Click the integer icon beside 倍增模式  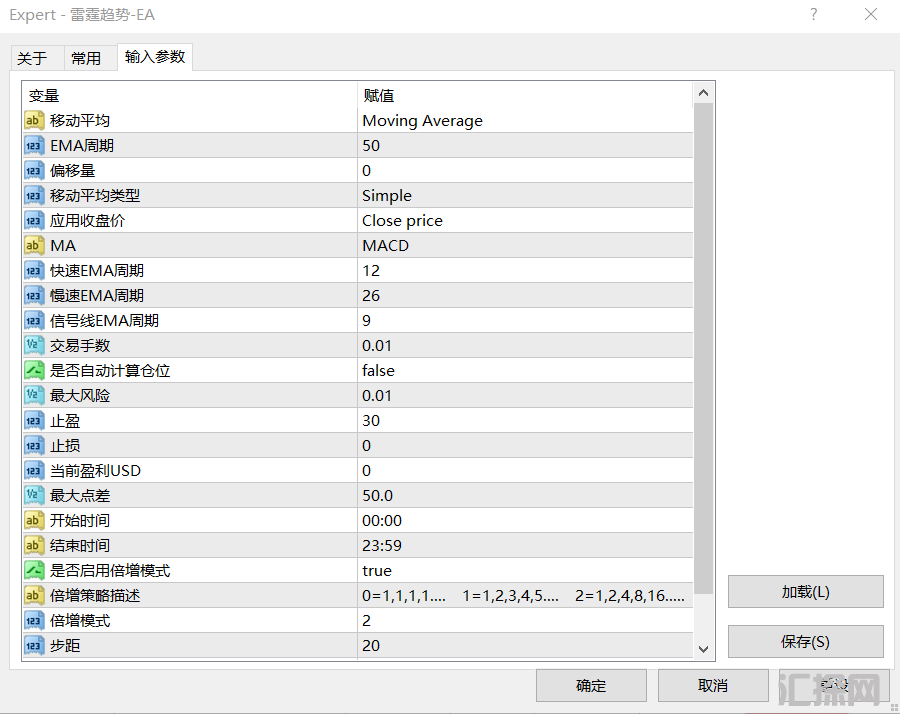tap(34, 620)
